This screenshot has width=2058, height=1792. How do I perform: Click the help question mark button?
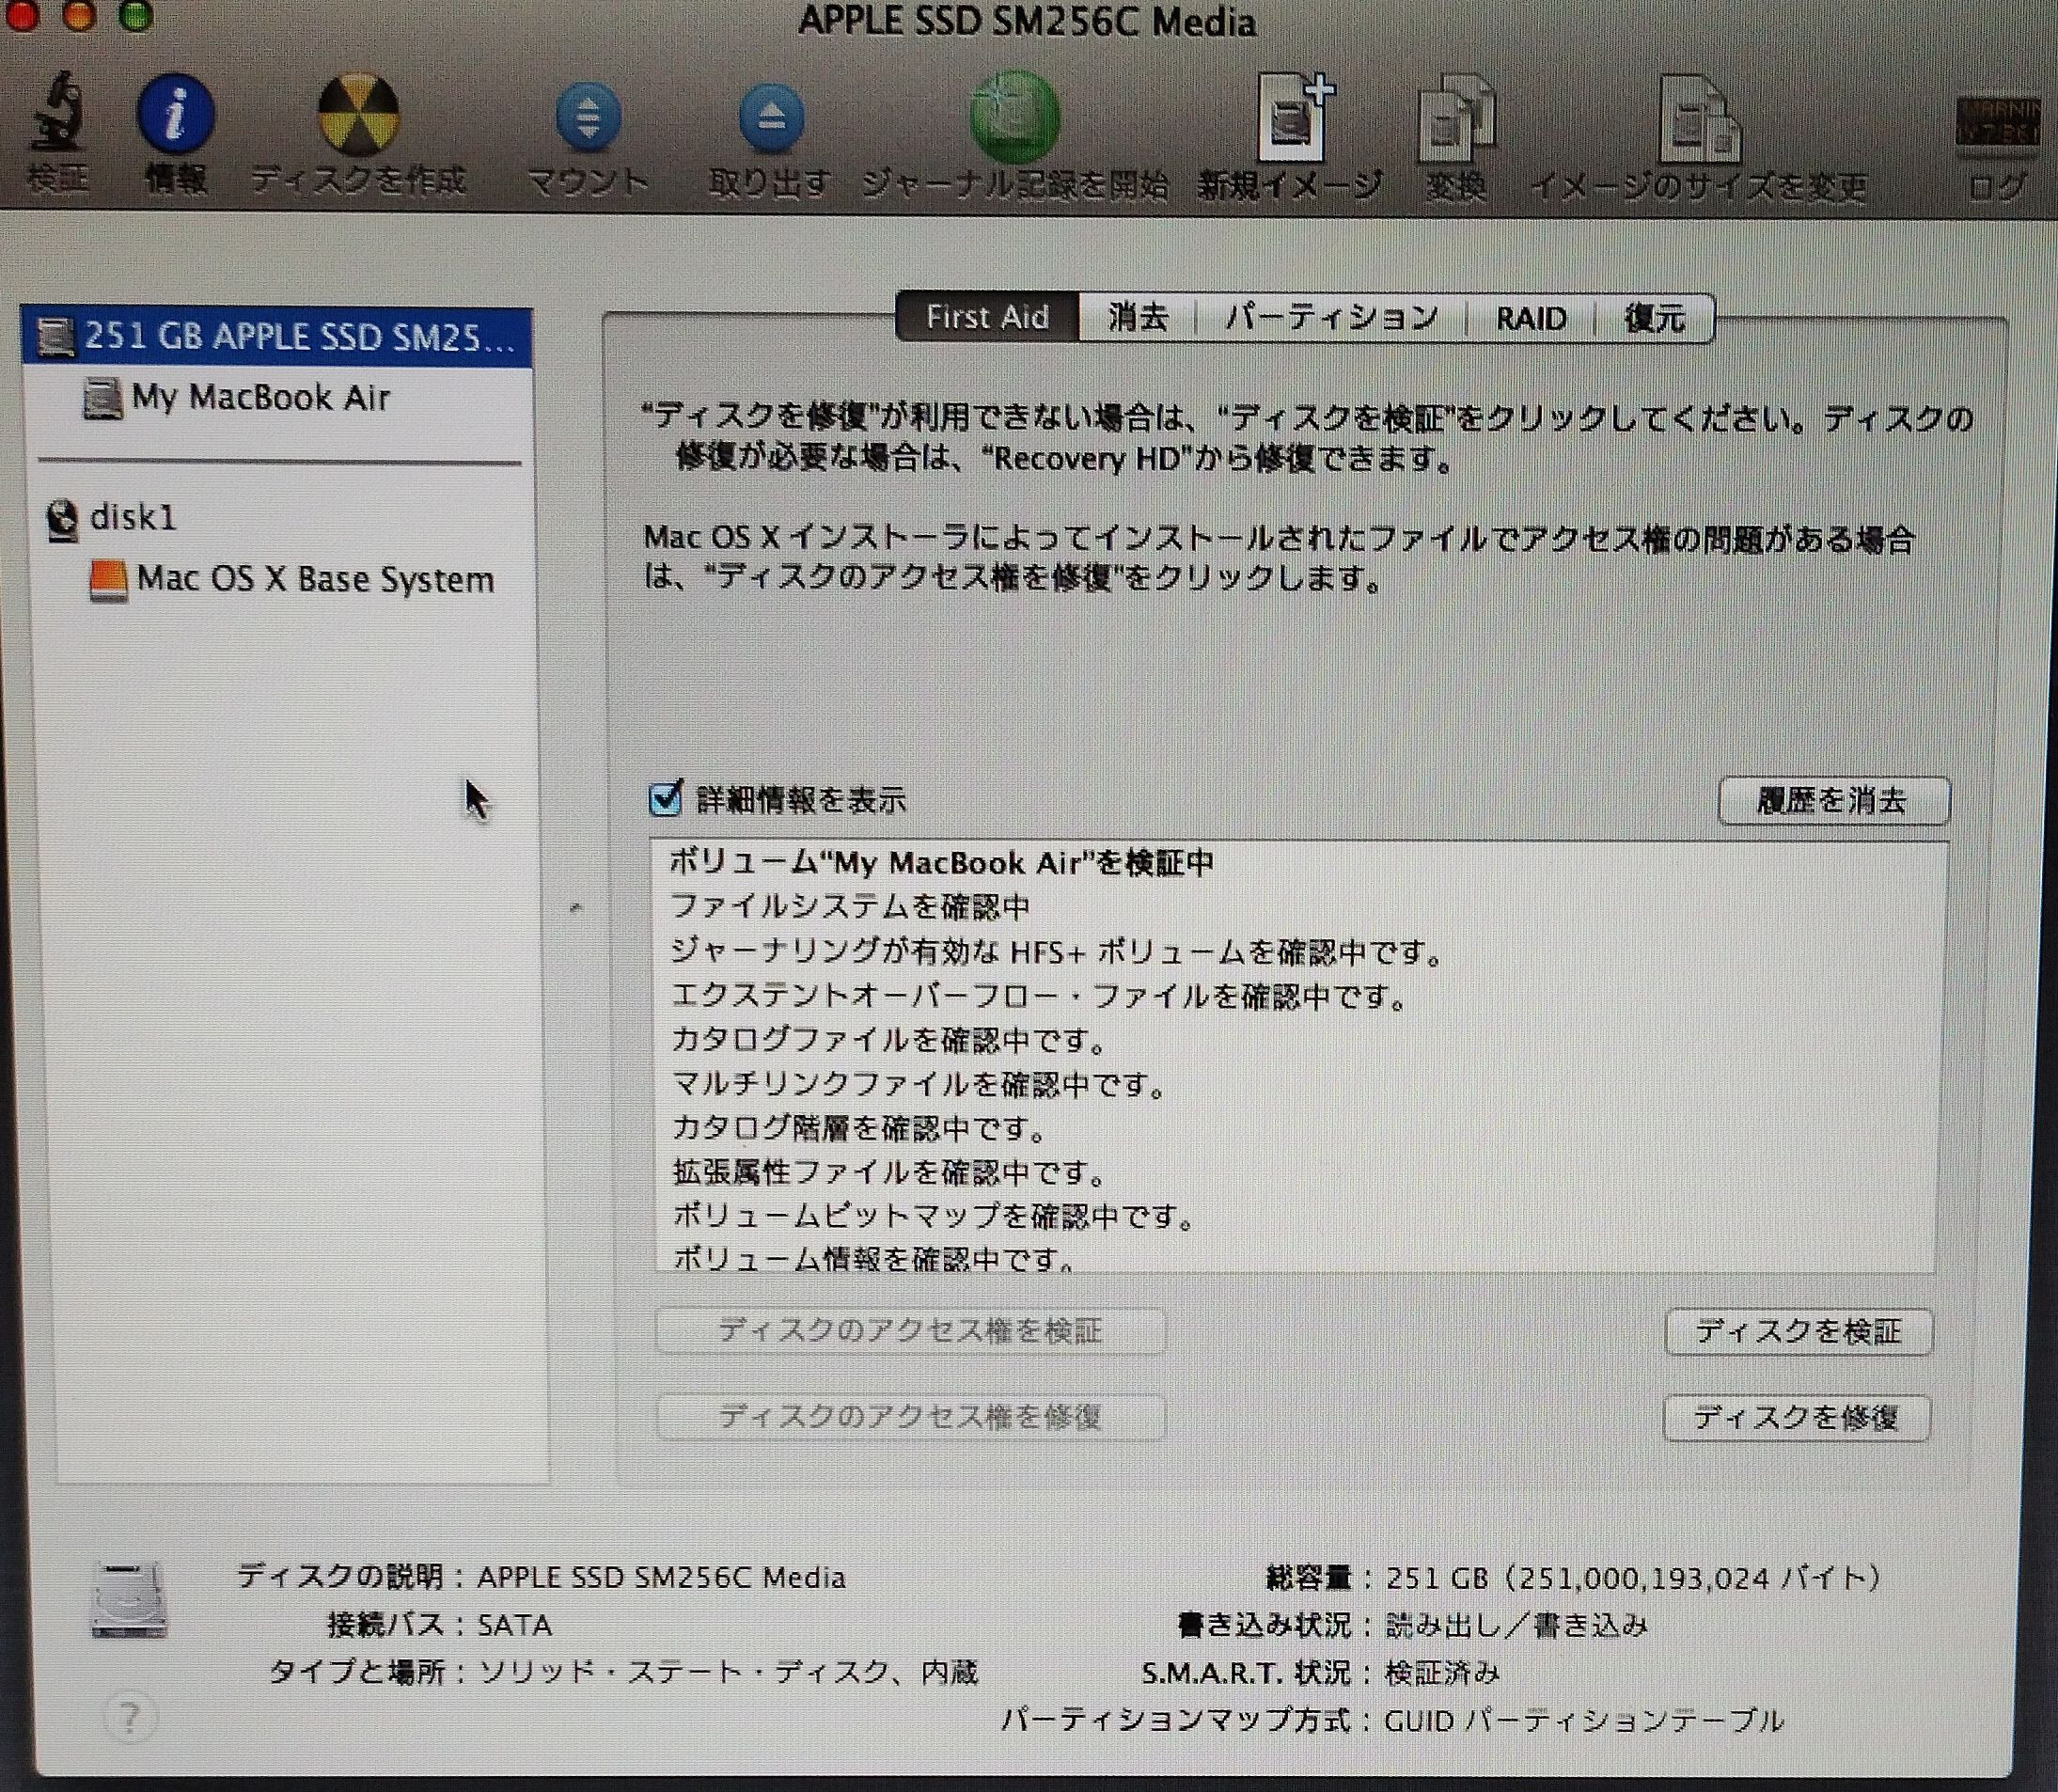(x=130, y=1717)
